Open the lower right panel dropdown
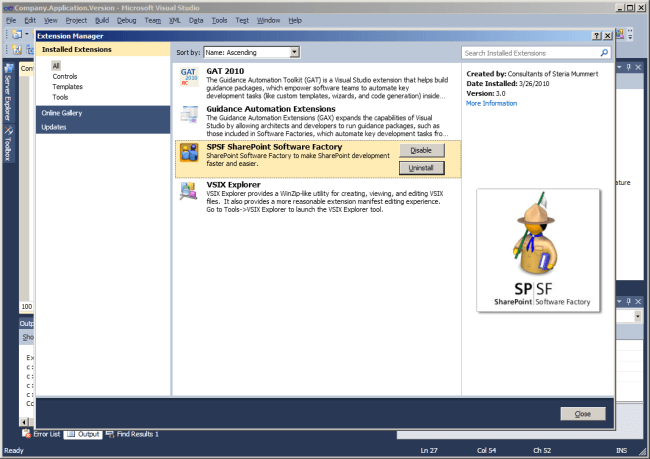This screenshot has height=459, width=650. click(638, 317)
